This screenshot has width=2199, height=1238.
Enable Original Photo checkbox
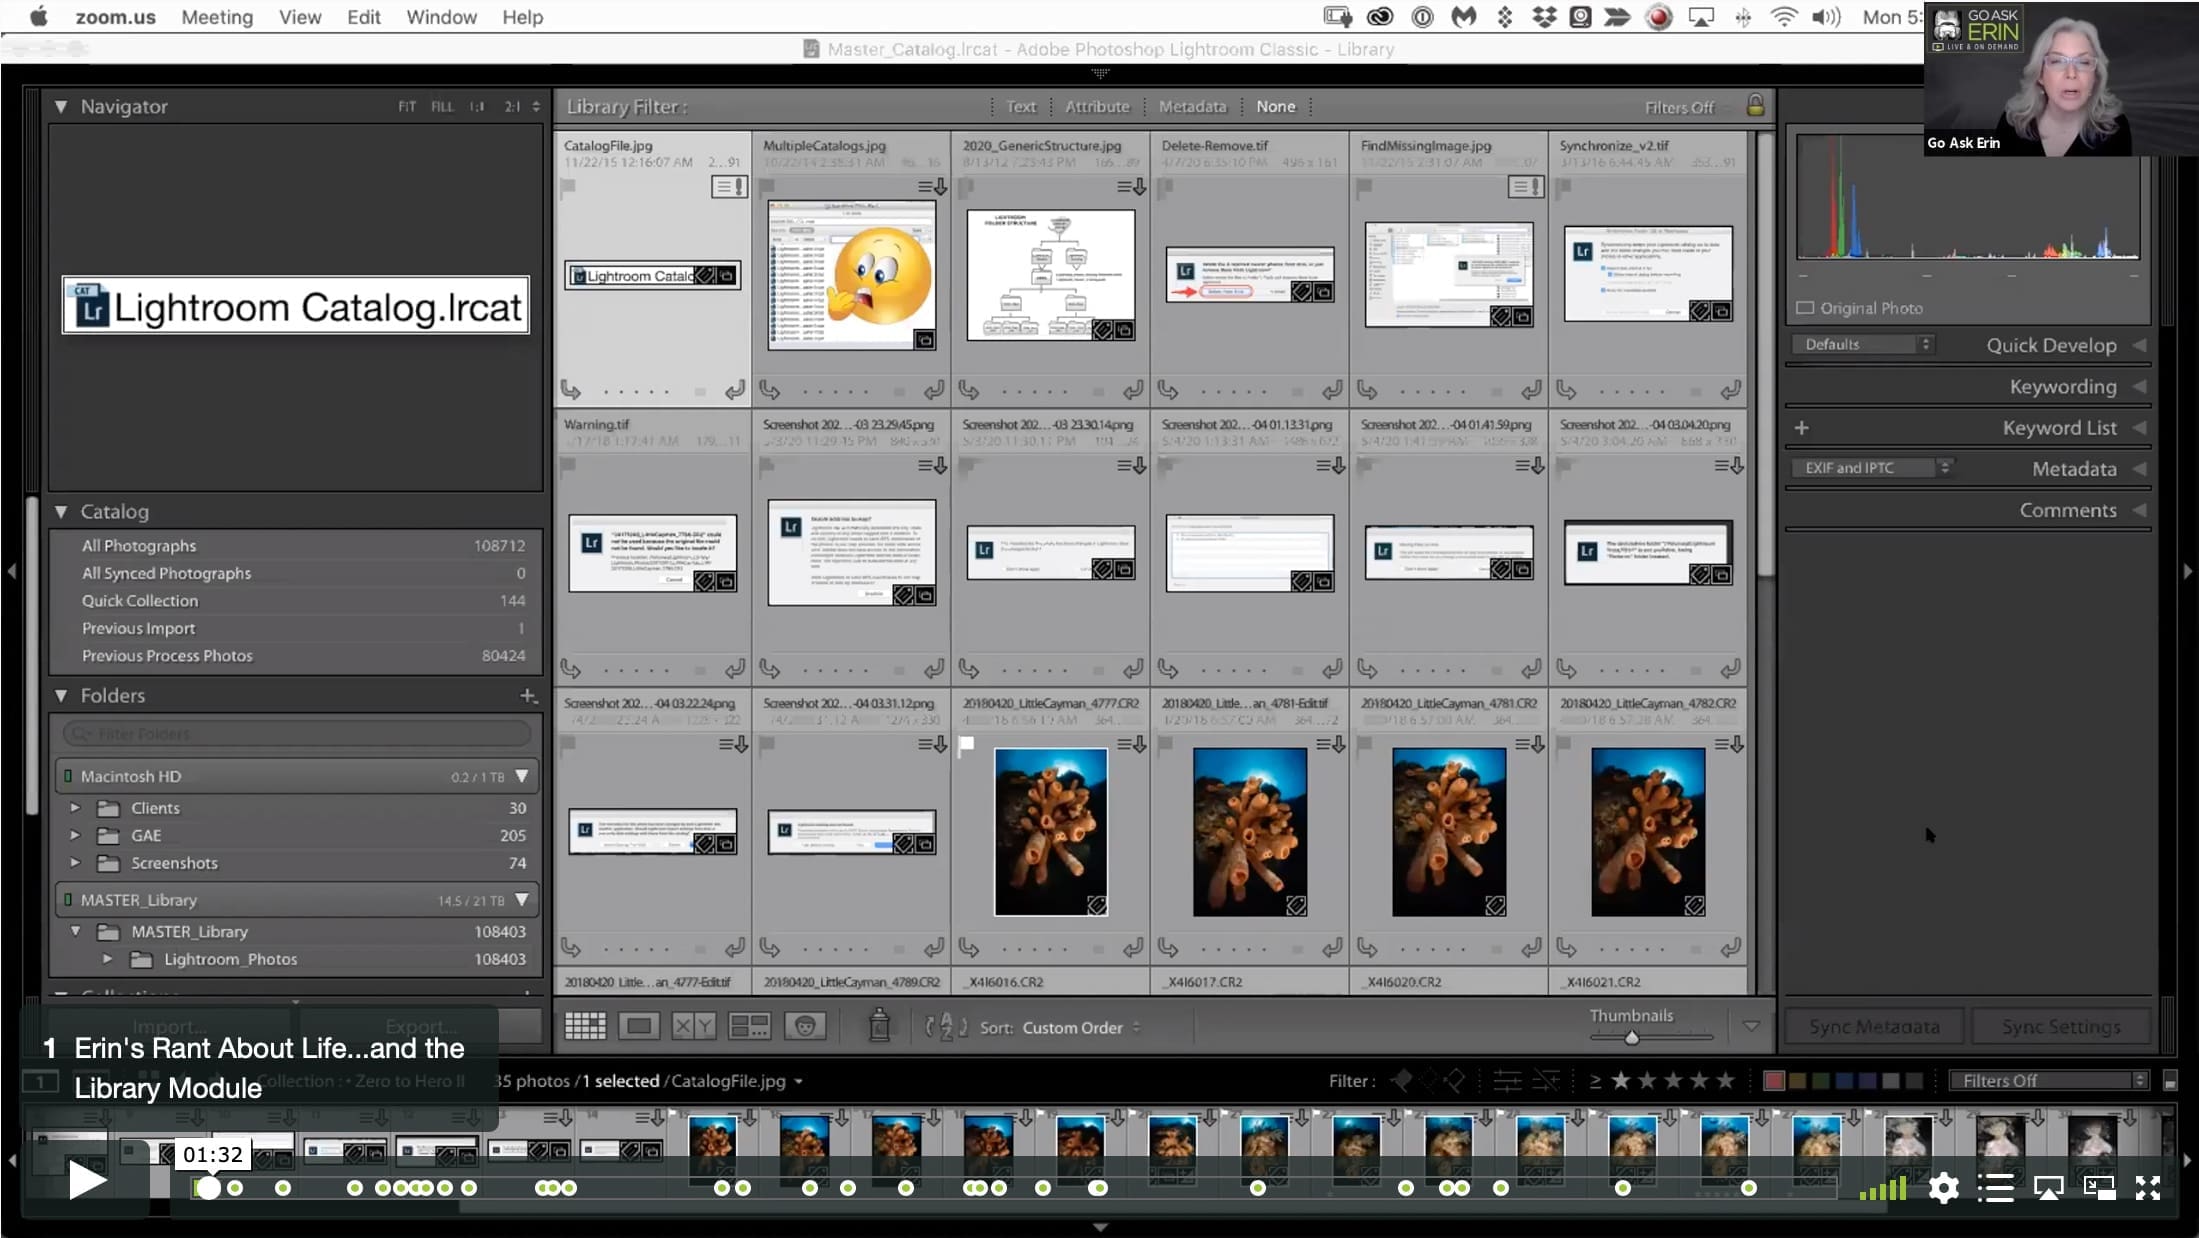pyautogui.click(x=1805, y=308)
